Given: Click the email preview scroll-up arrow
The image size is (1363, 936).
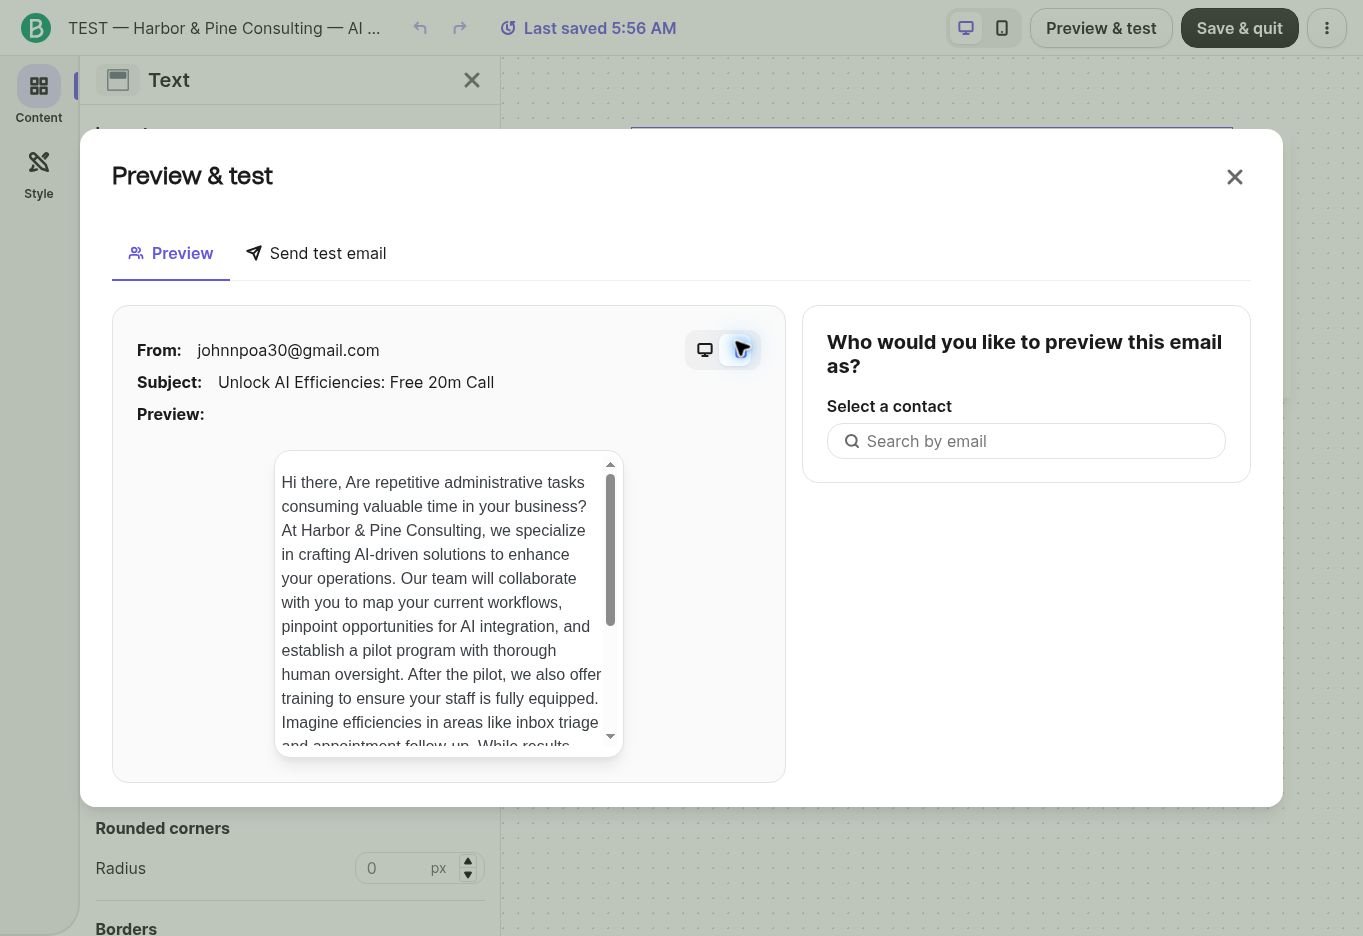Looking at the screenshot, I should pyautogui.click(x=610, y=465).
